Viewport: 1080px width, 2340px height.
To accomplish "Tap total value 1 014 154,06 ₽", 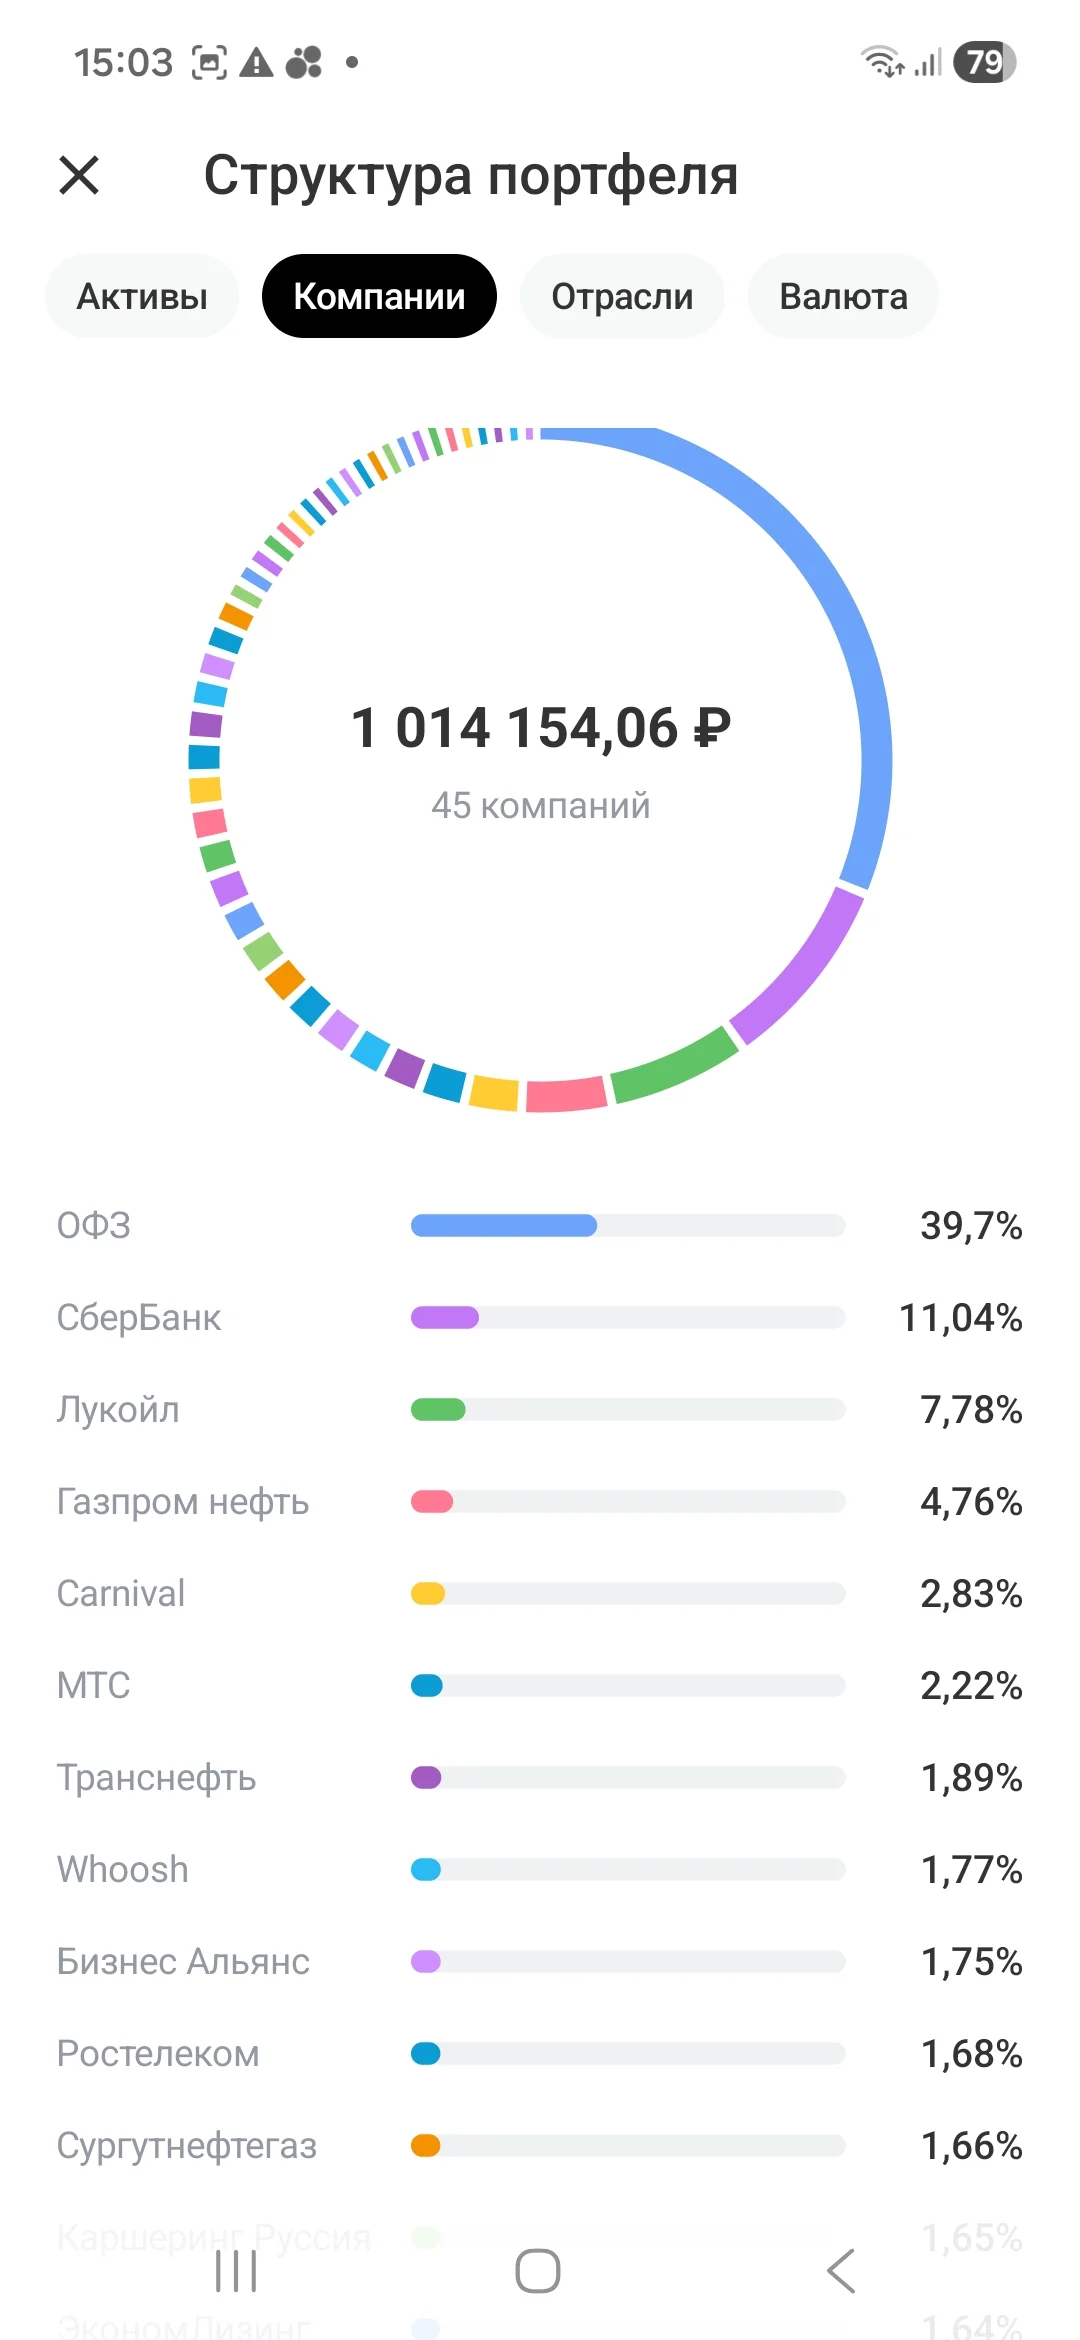I will [x=541, y=727].
